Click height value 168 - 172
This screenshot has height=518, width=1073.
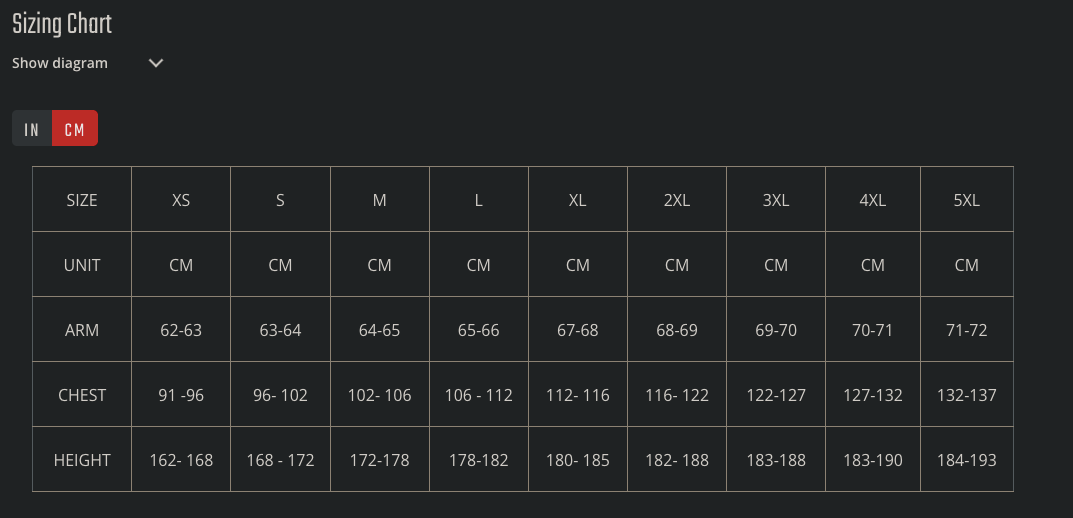tap(280, 460)
